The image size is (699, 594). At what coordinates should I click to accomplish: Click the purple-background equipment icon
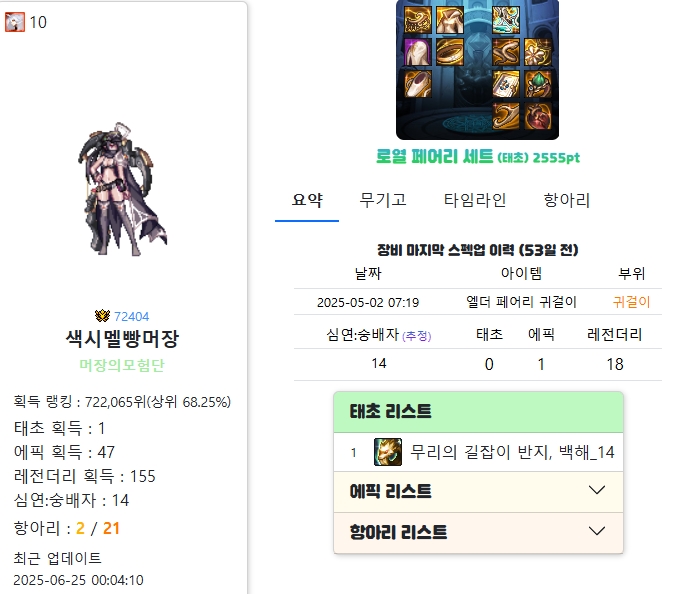(x=418, y=52)
